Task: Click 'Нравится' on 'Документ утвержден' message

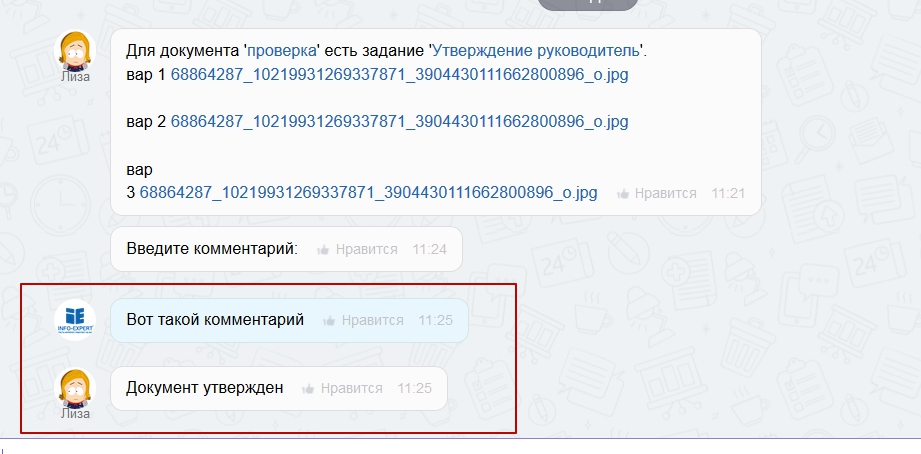Action: click(x=351, y=389)
